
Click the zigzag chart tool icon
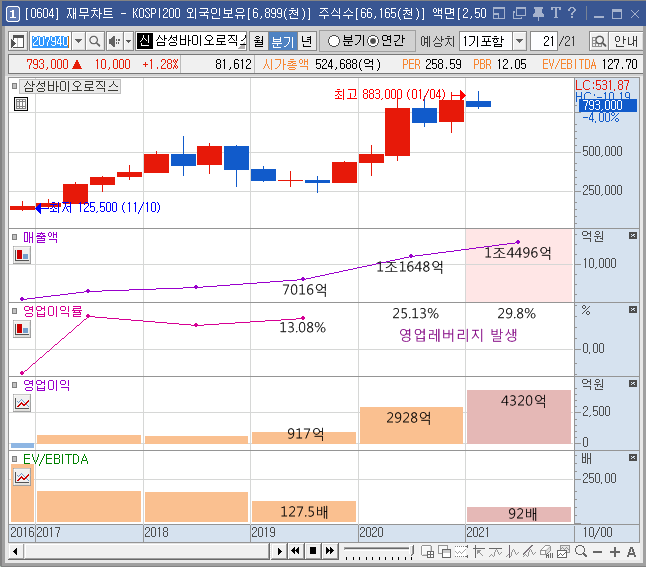(x=512, y=552)
